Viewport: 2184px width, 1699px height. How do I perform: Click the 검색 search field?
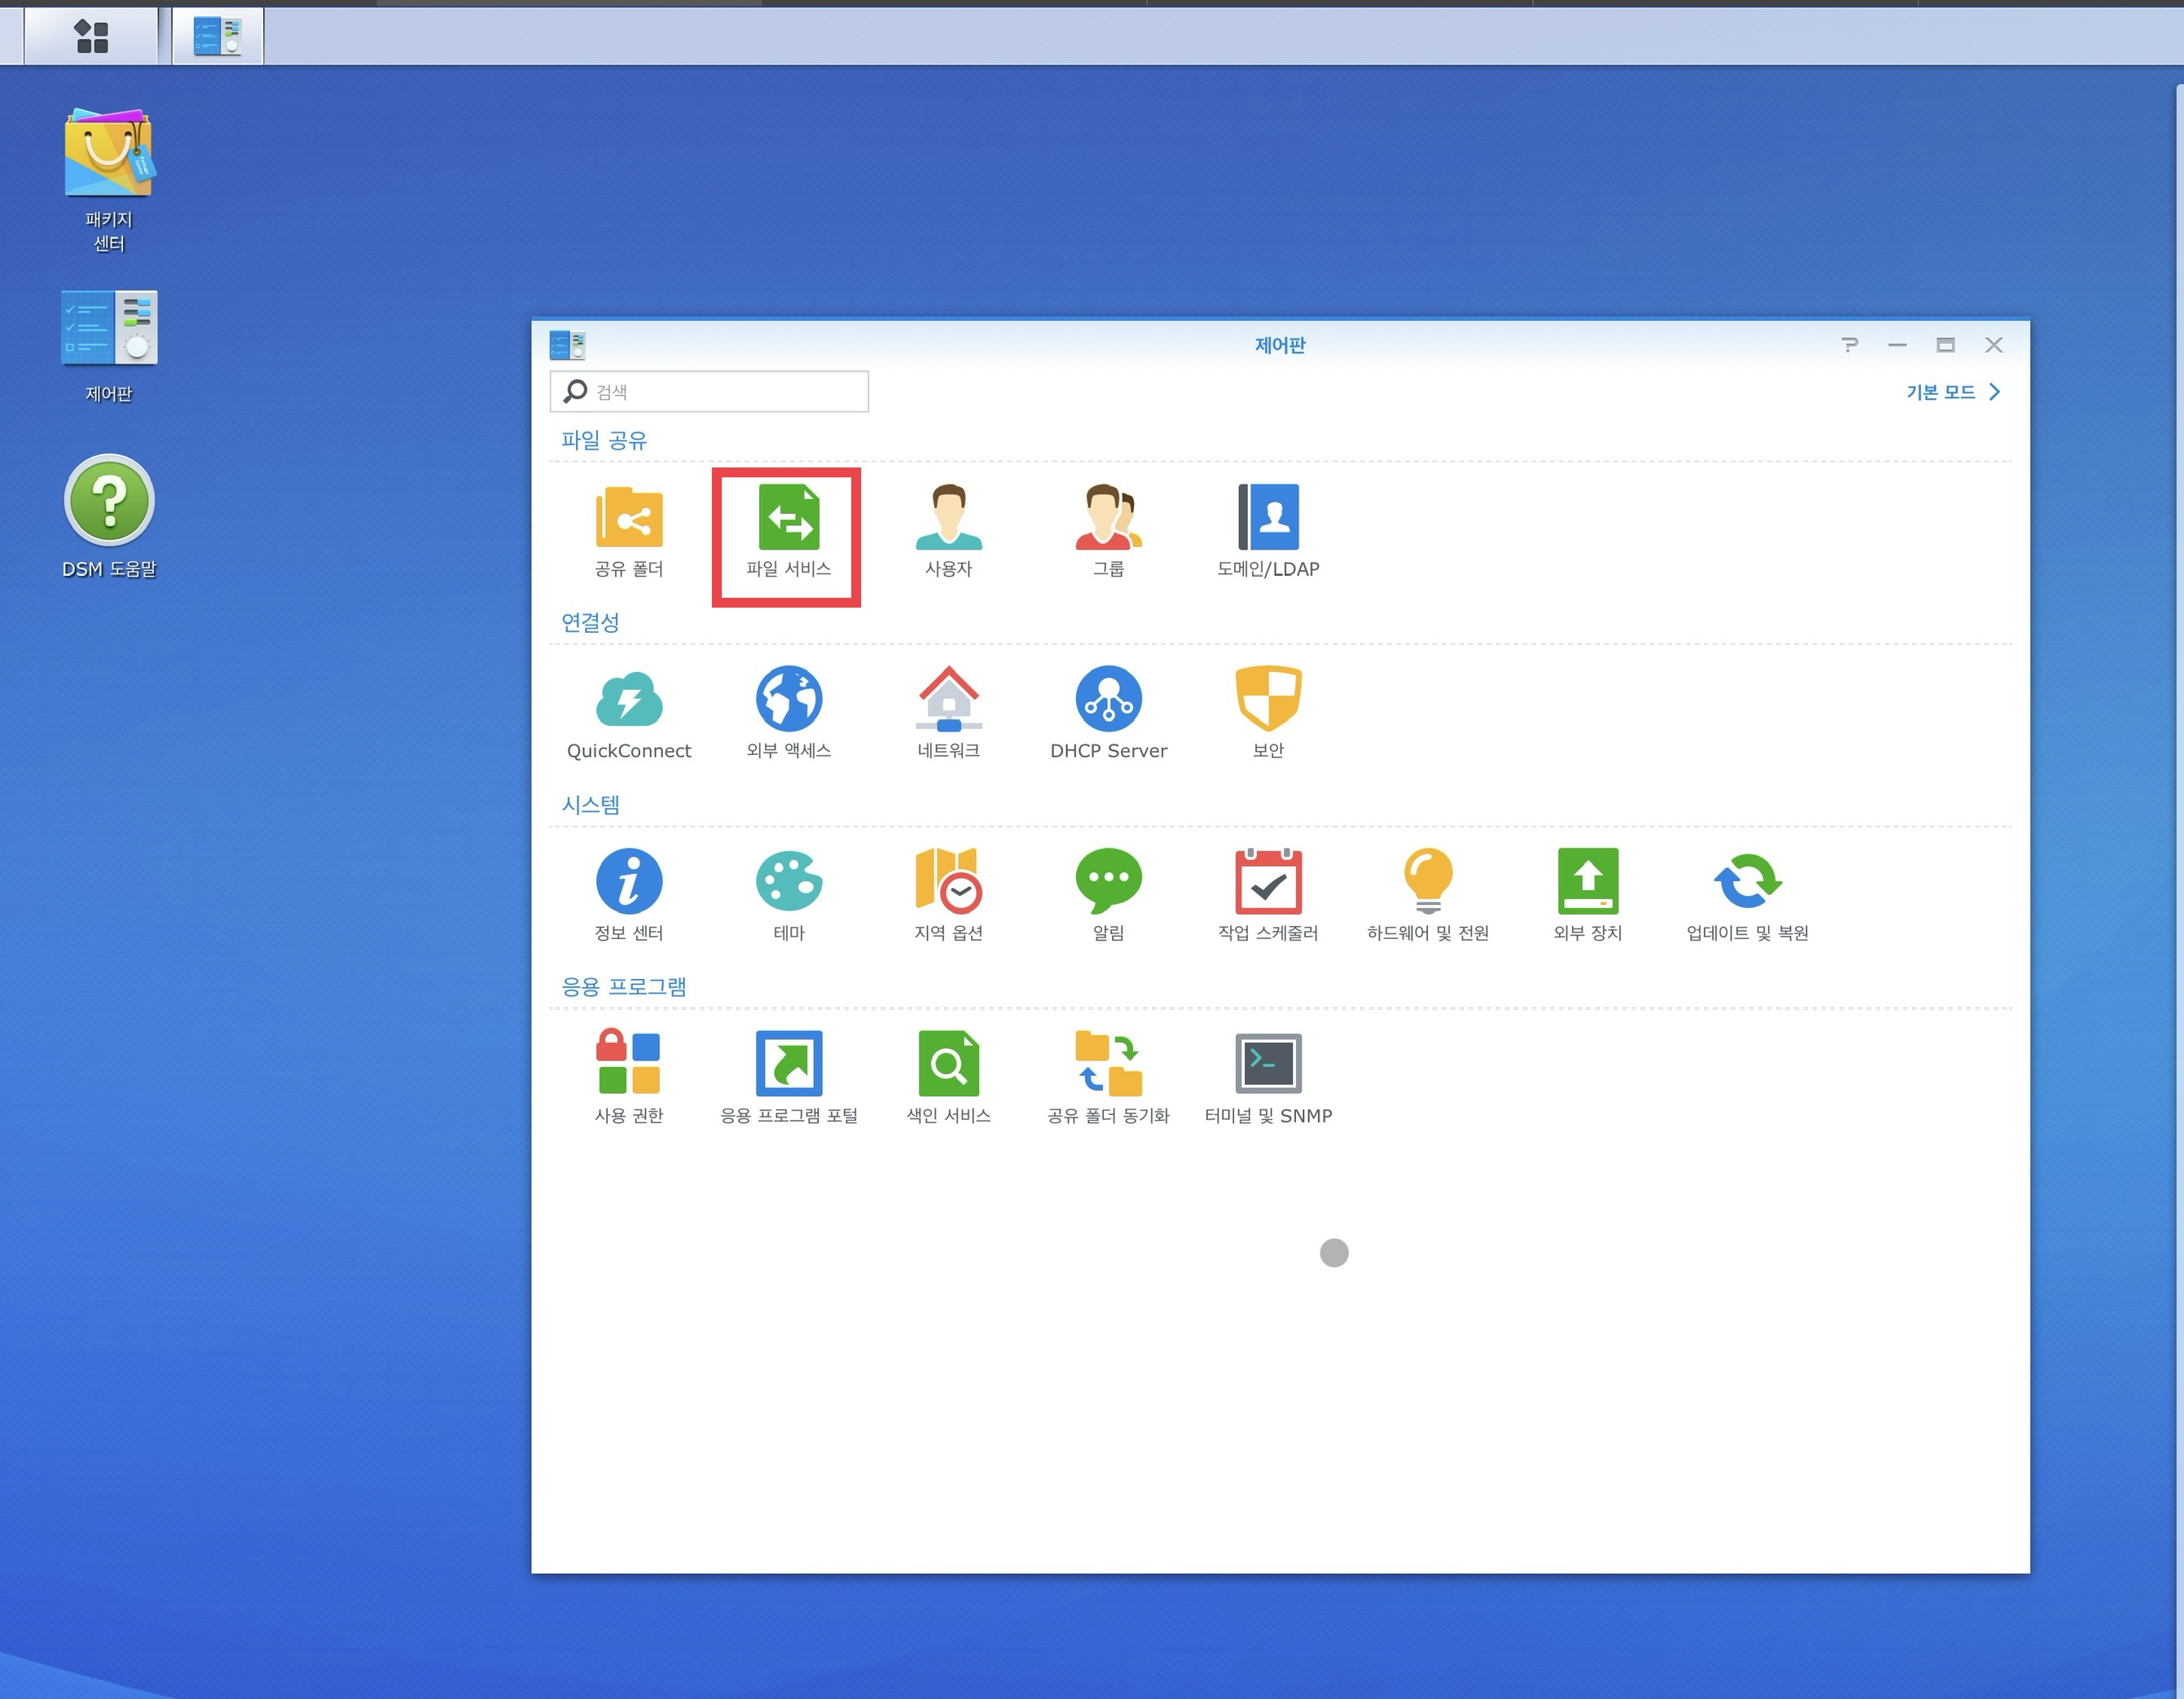[x=709, y=391]
